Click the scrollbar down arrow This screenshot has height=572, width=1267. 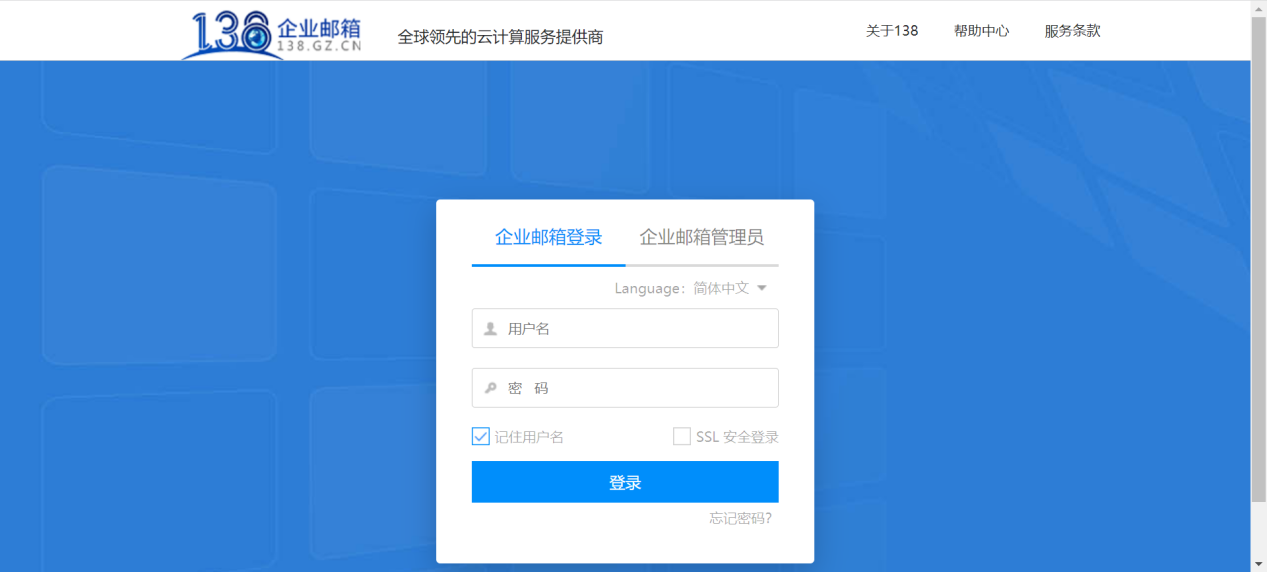tap(1259, 563)
